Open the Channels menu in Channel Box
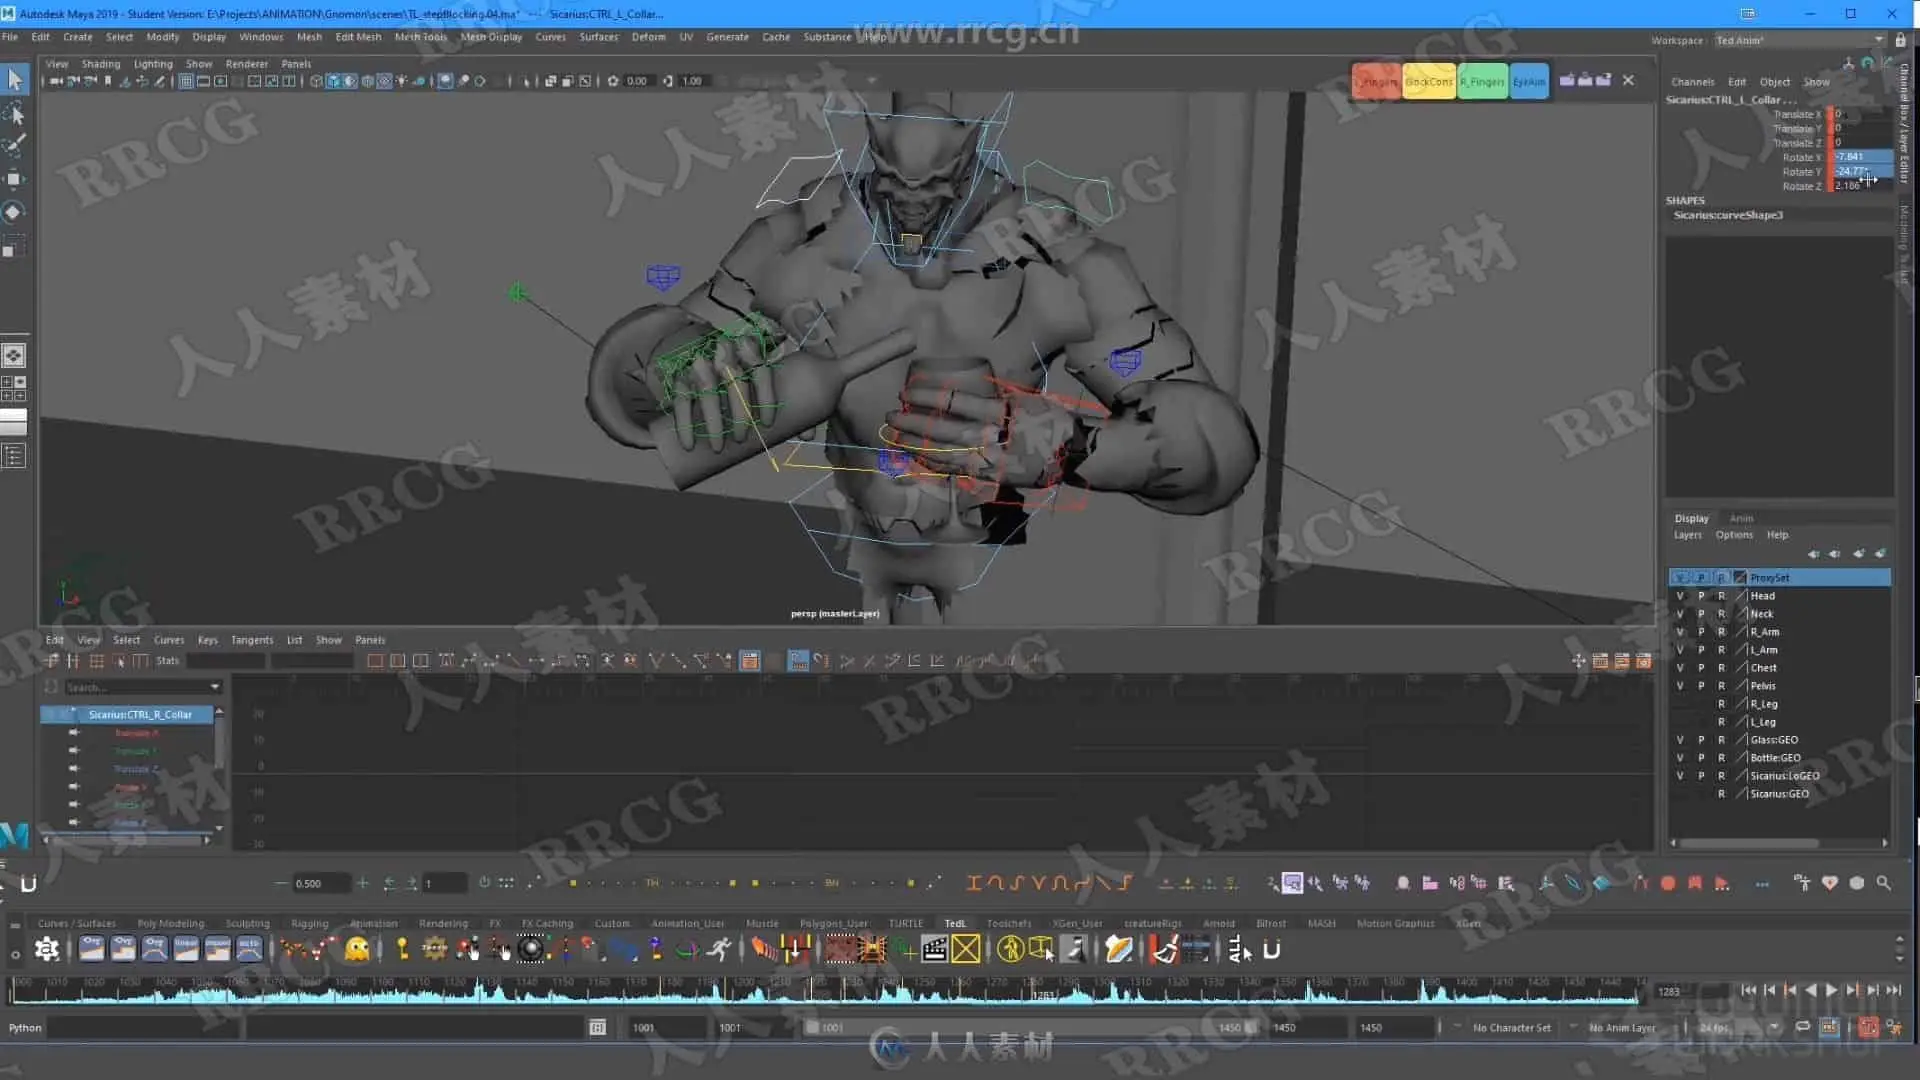Screen dimensions: 1920x1080 1692,82
